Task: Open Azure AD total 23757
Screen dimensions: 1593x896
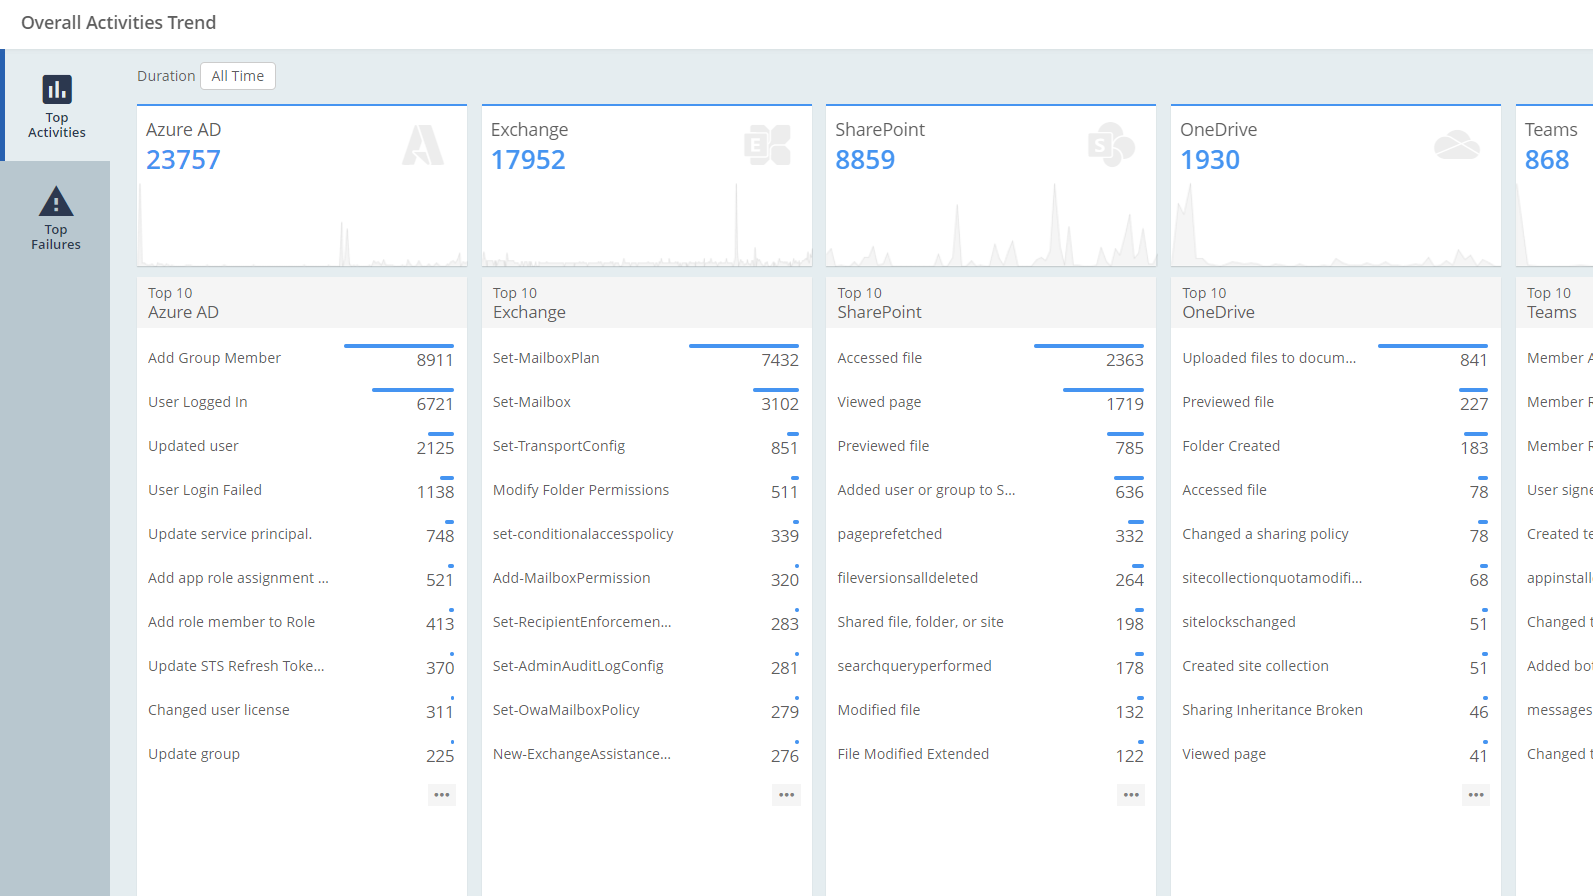Action: [183, 160]
